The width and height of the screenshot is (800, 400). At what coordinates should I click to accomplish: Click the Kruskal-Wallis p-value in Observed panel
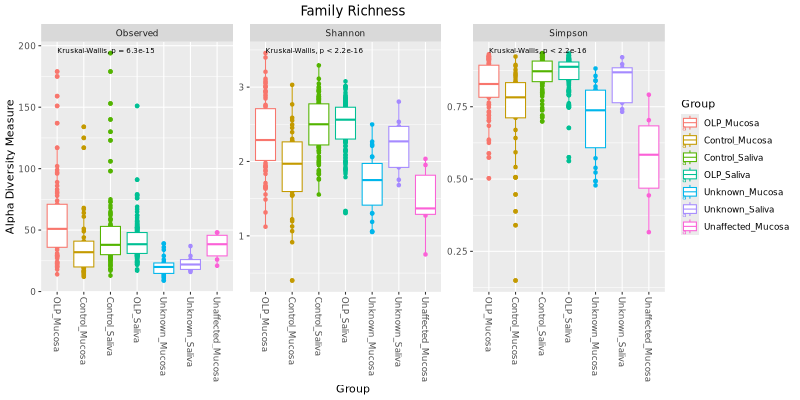point(106,49)
